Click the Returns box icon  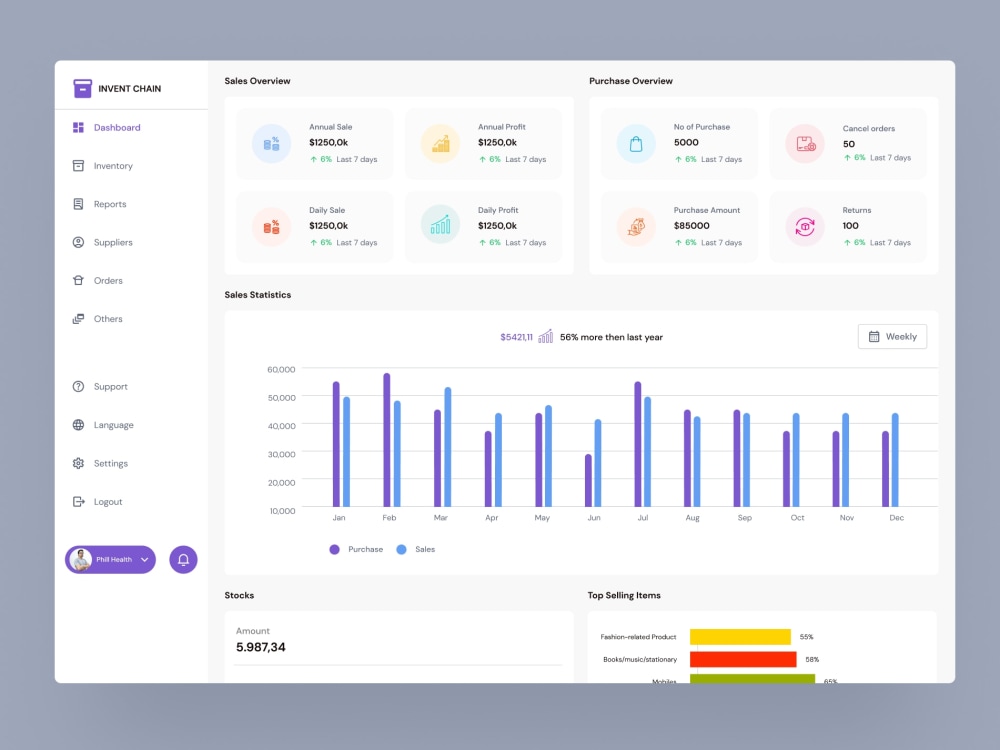[805, 226]
